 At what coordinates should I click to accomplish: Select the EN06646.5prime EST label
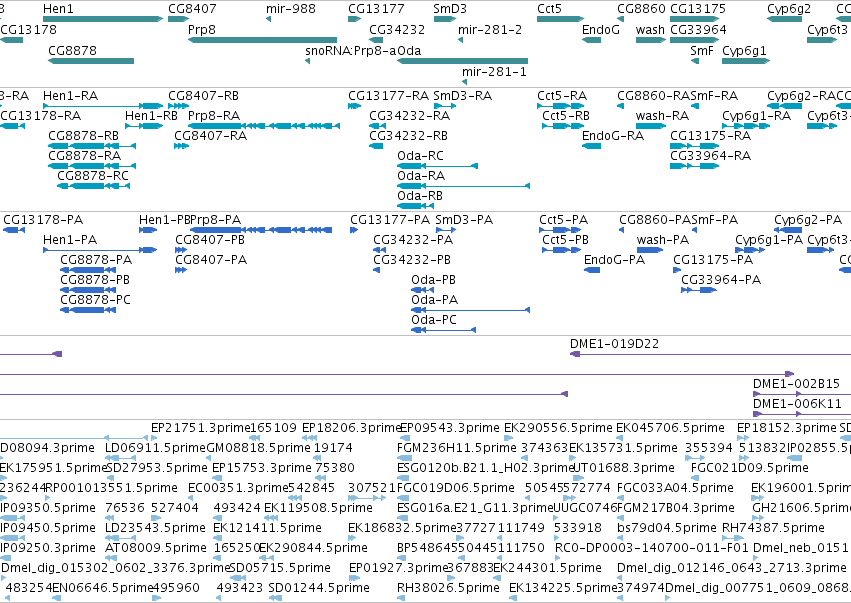pos(101,588)
